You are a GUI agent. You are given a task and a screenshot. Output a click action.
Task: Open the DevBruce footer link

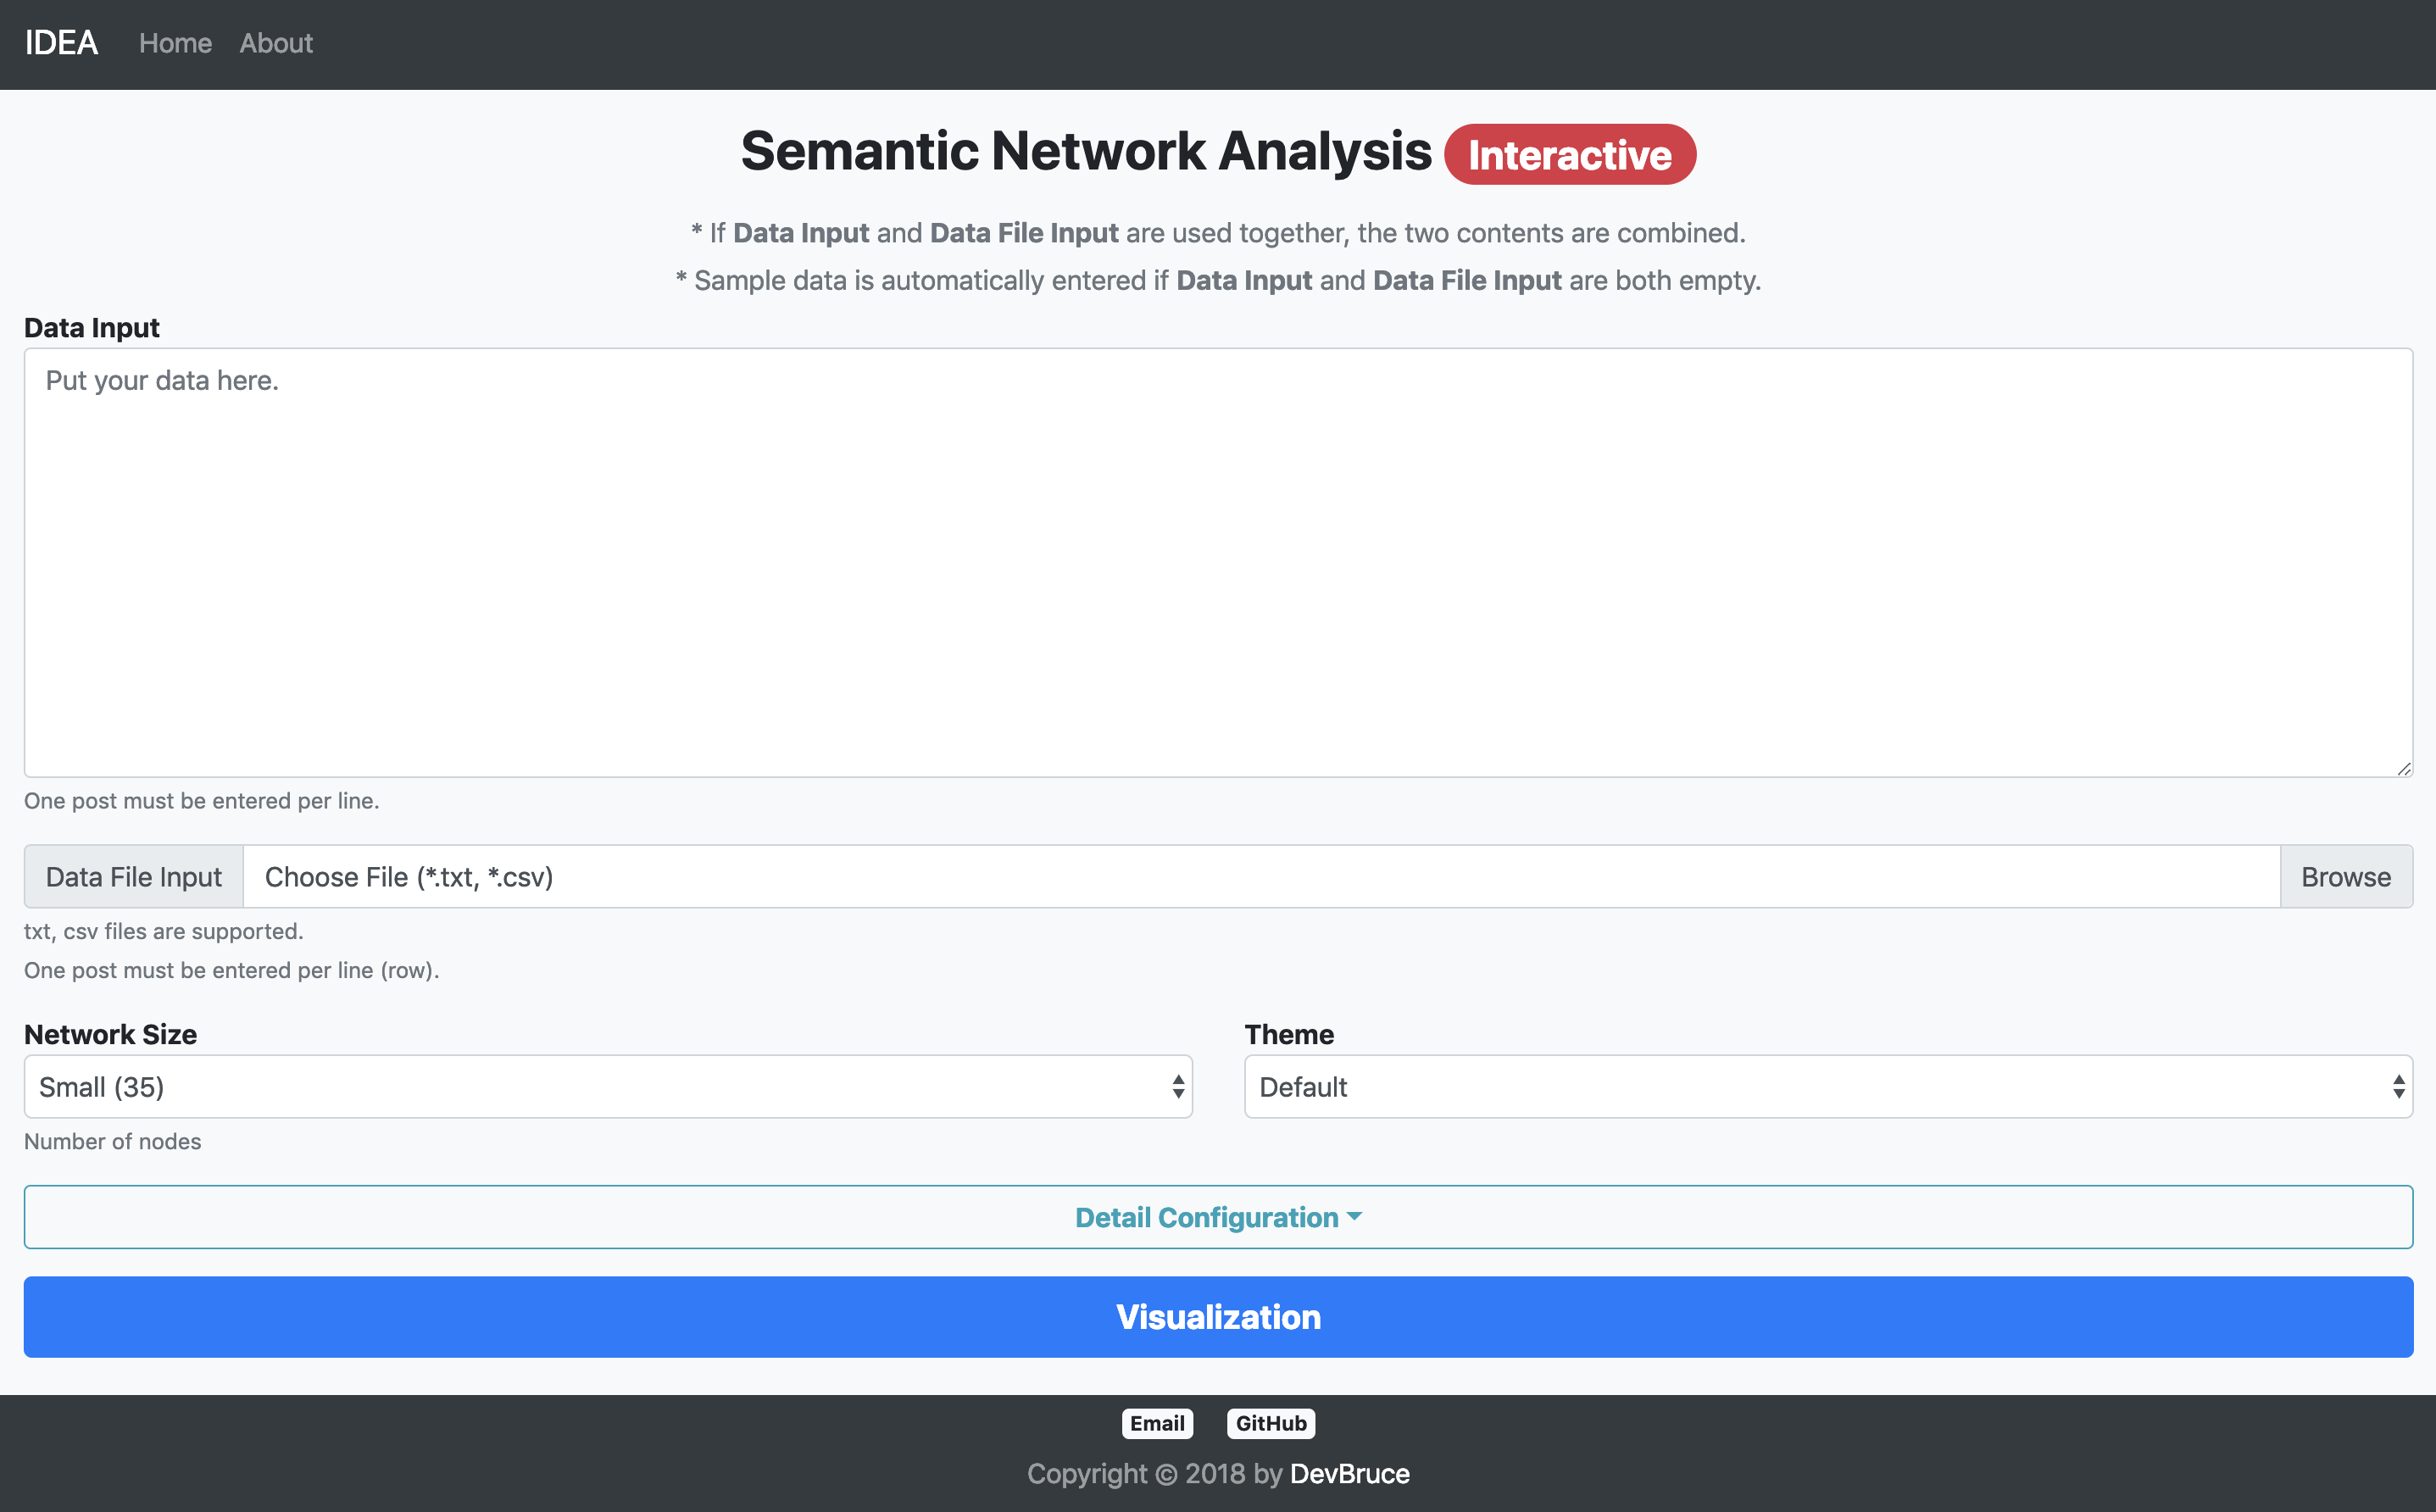(1349, 1474)
